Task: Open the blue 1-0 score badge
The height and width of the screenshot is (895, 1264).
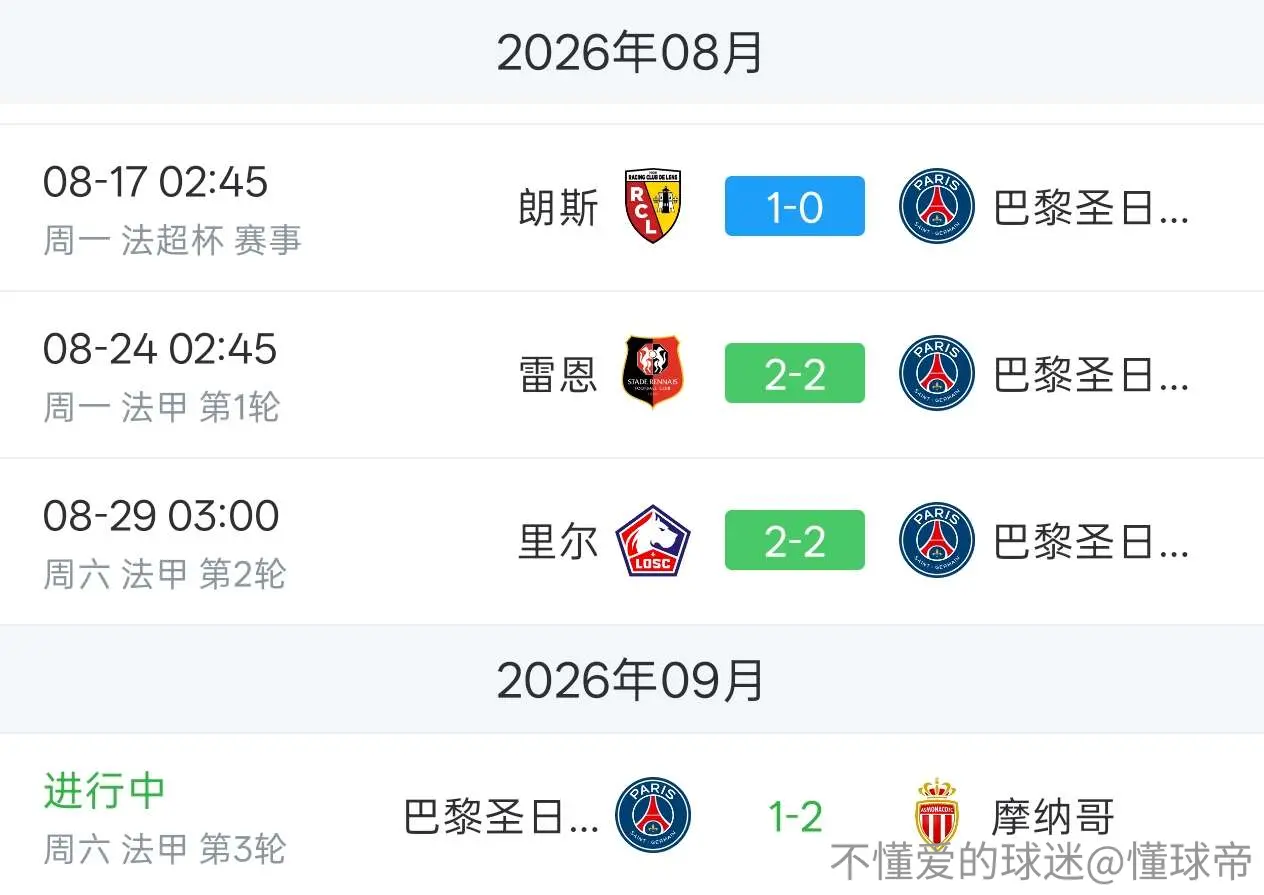Action: click(795, 207)
